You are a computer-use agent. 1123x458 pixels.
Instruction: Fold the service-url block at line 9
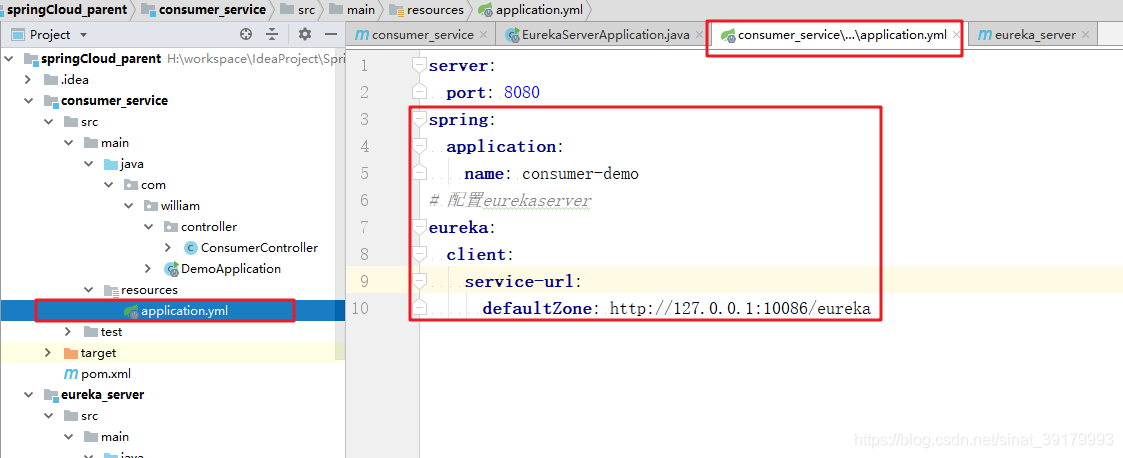coord(419,281)
